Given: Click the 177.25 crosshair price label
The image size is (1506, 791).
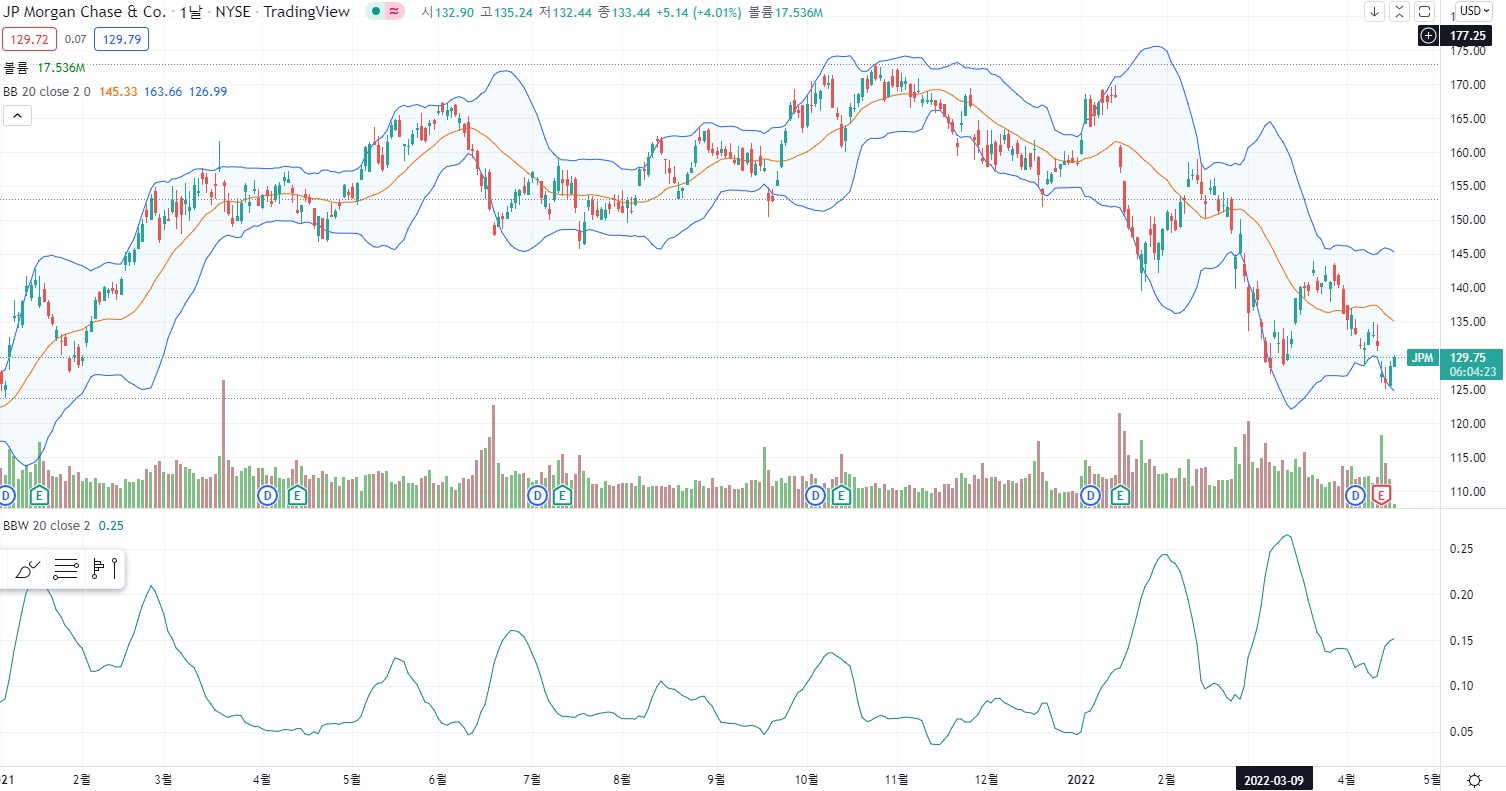Looking at the screenshot, I should tap(1466, 35).
